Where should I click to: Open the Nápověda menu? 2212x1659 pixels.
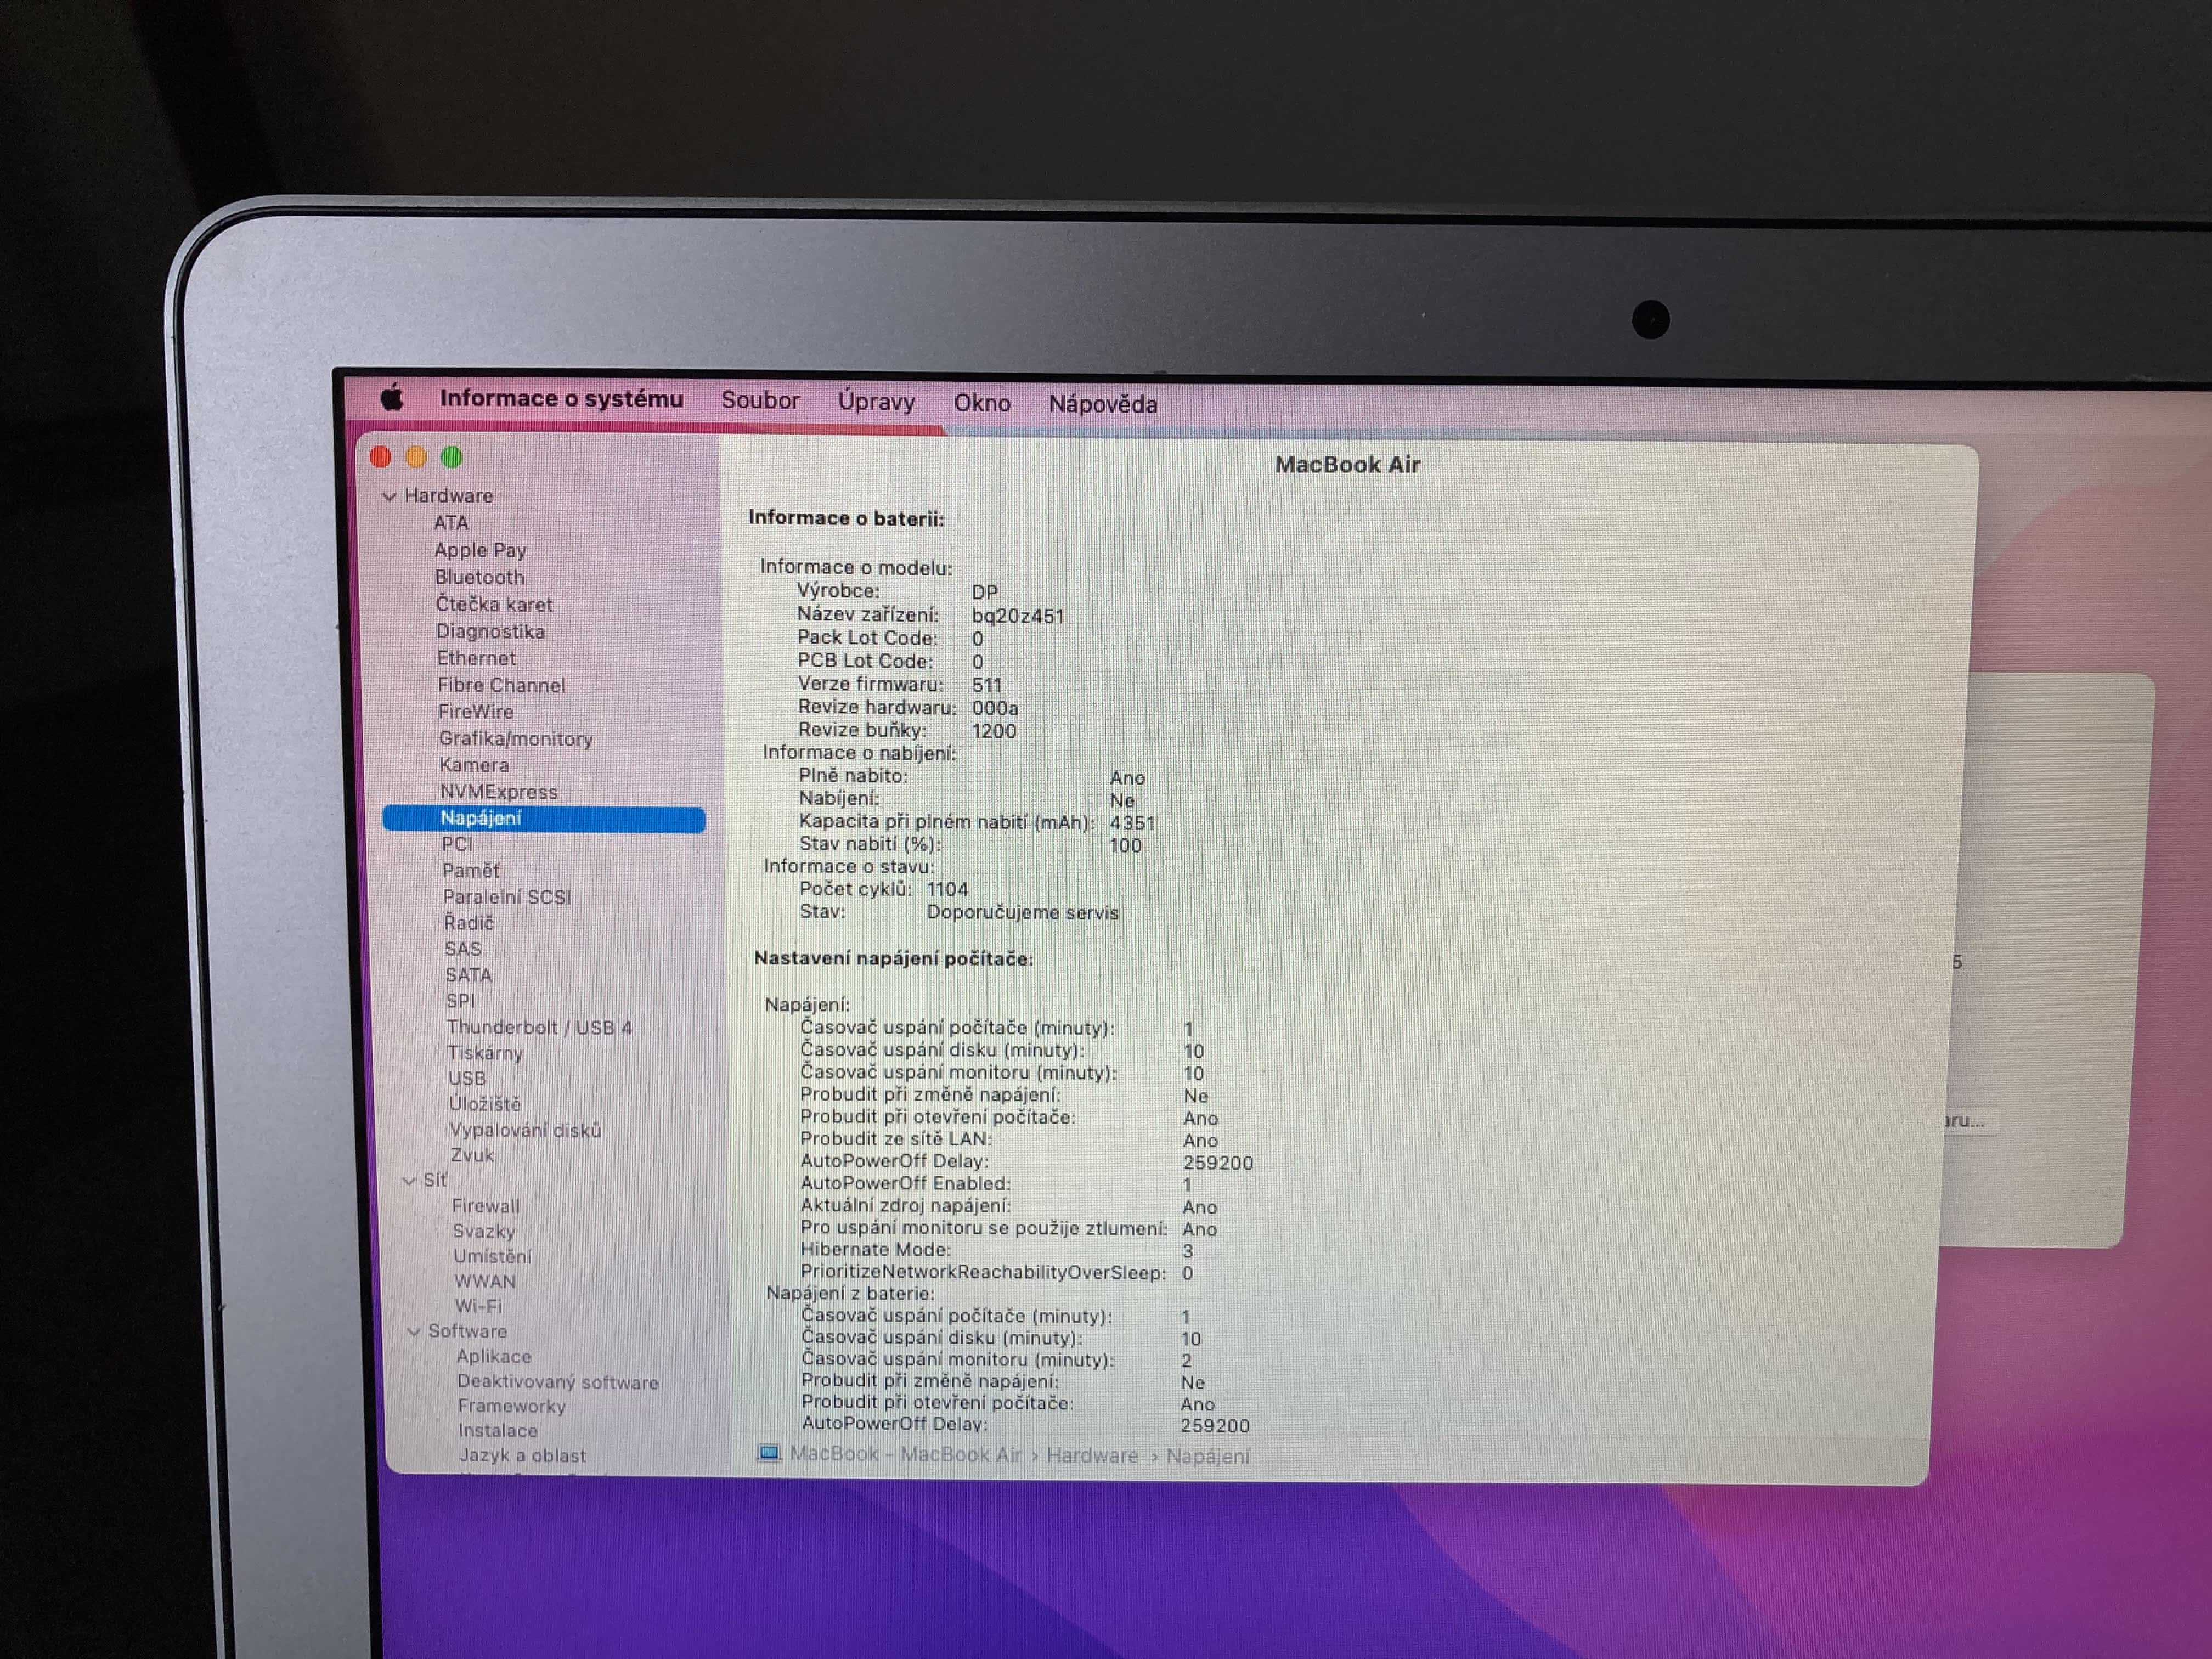click(1102, 404)
